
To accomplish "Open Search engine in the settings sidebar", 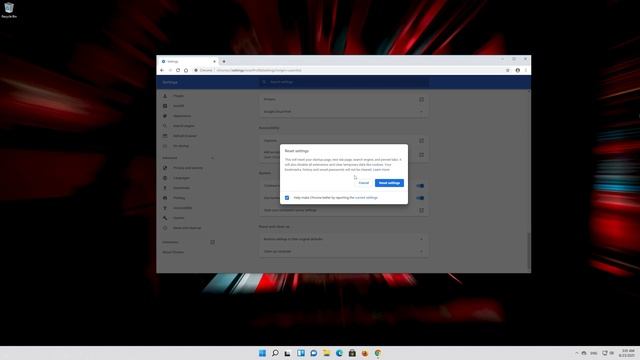I will coord(183,126).
